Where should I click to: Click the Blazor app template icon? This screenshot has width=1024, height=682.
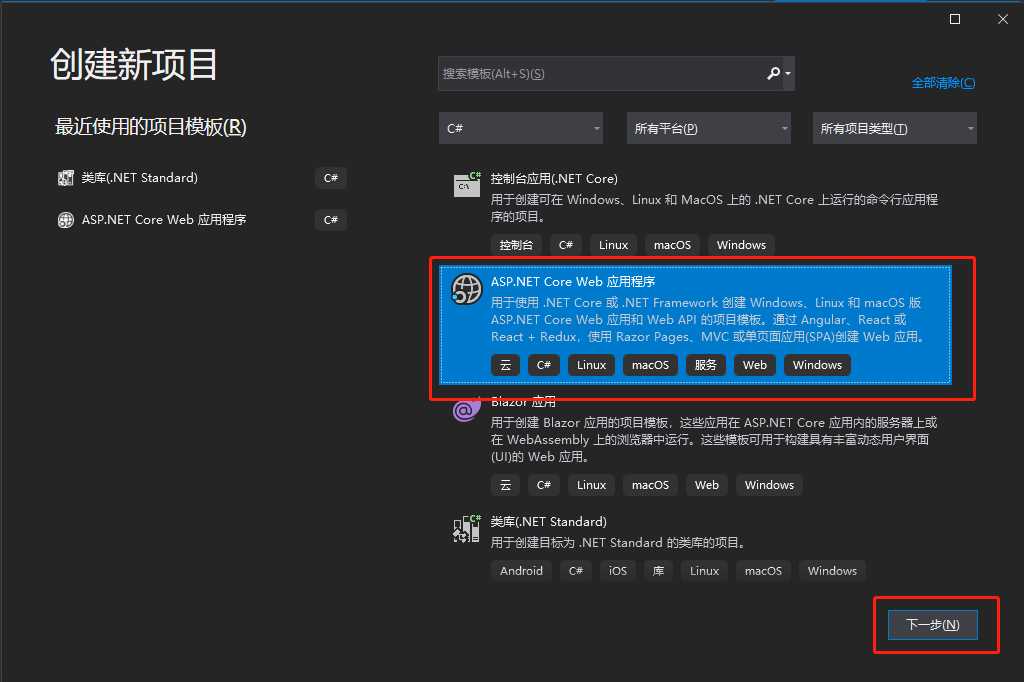pyautogui.click(x=466, y=410)
